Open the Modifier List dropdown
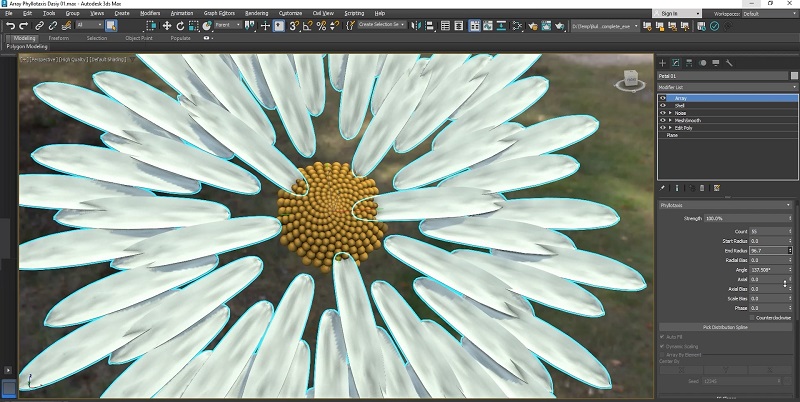Screen dimensions: 800x402 [x=727, y=87]
